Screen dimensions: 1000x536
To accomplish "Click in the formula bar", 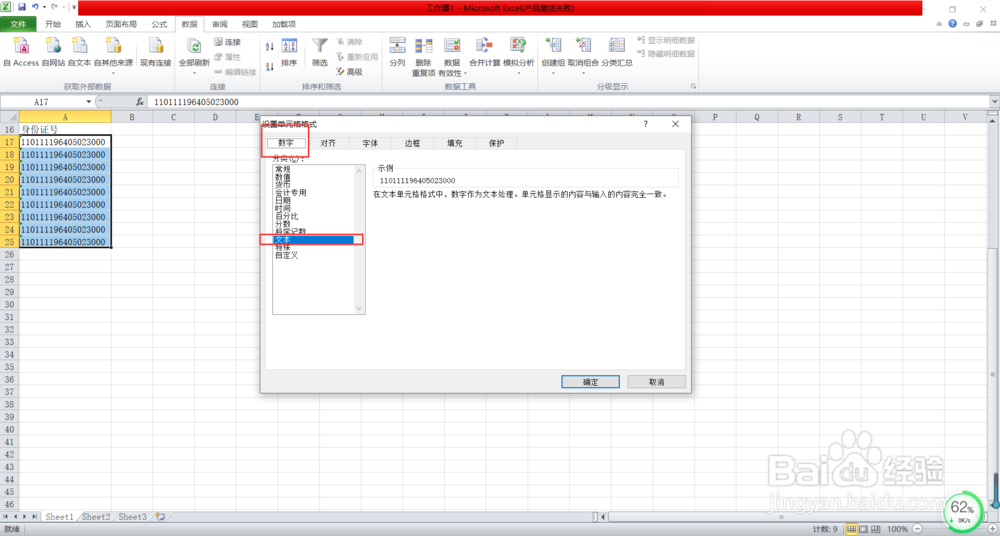I will (x=568, y=102).
